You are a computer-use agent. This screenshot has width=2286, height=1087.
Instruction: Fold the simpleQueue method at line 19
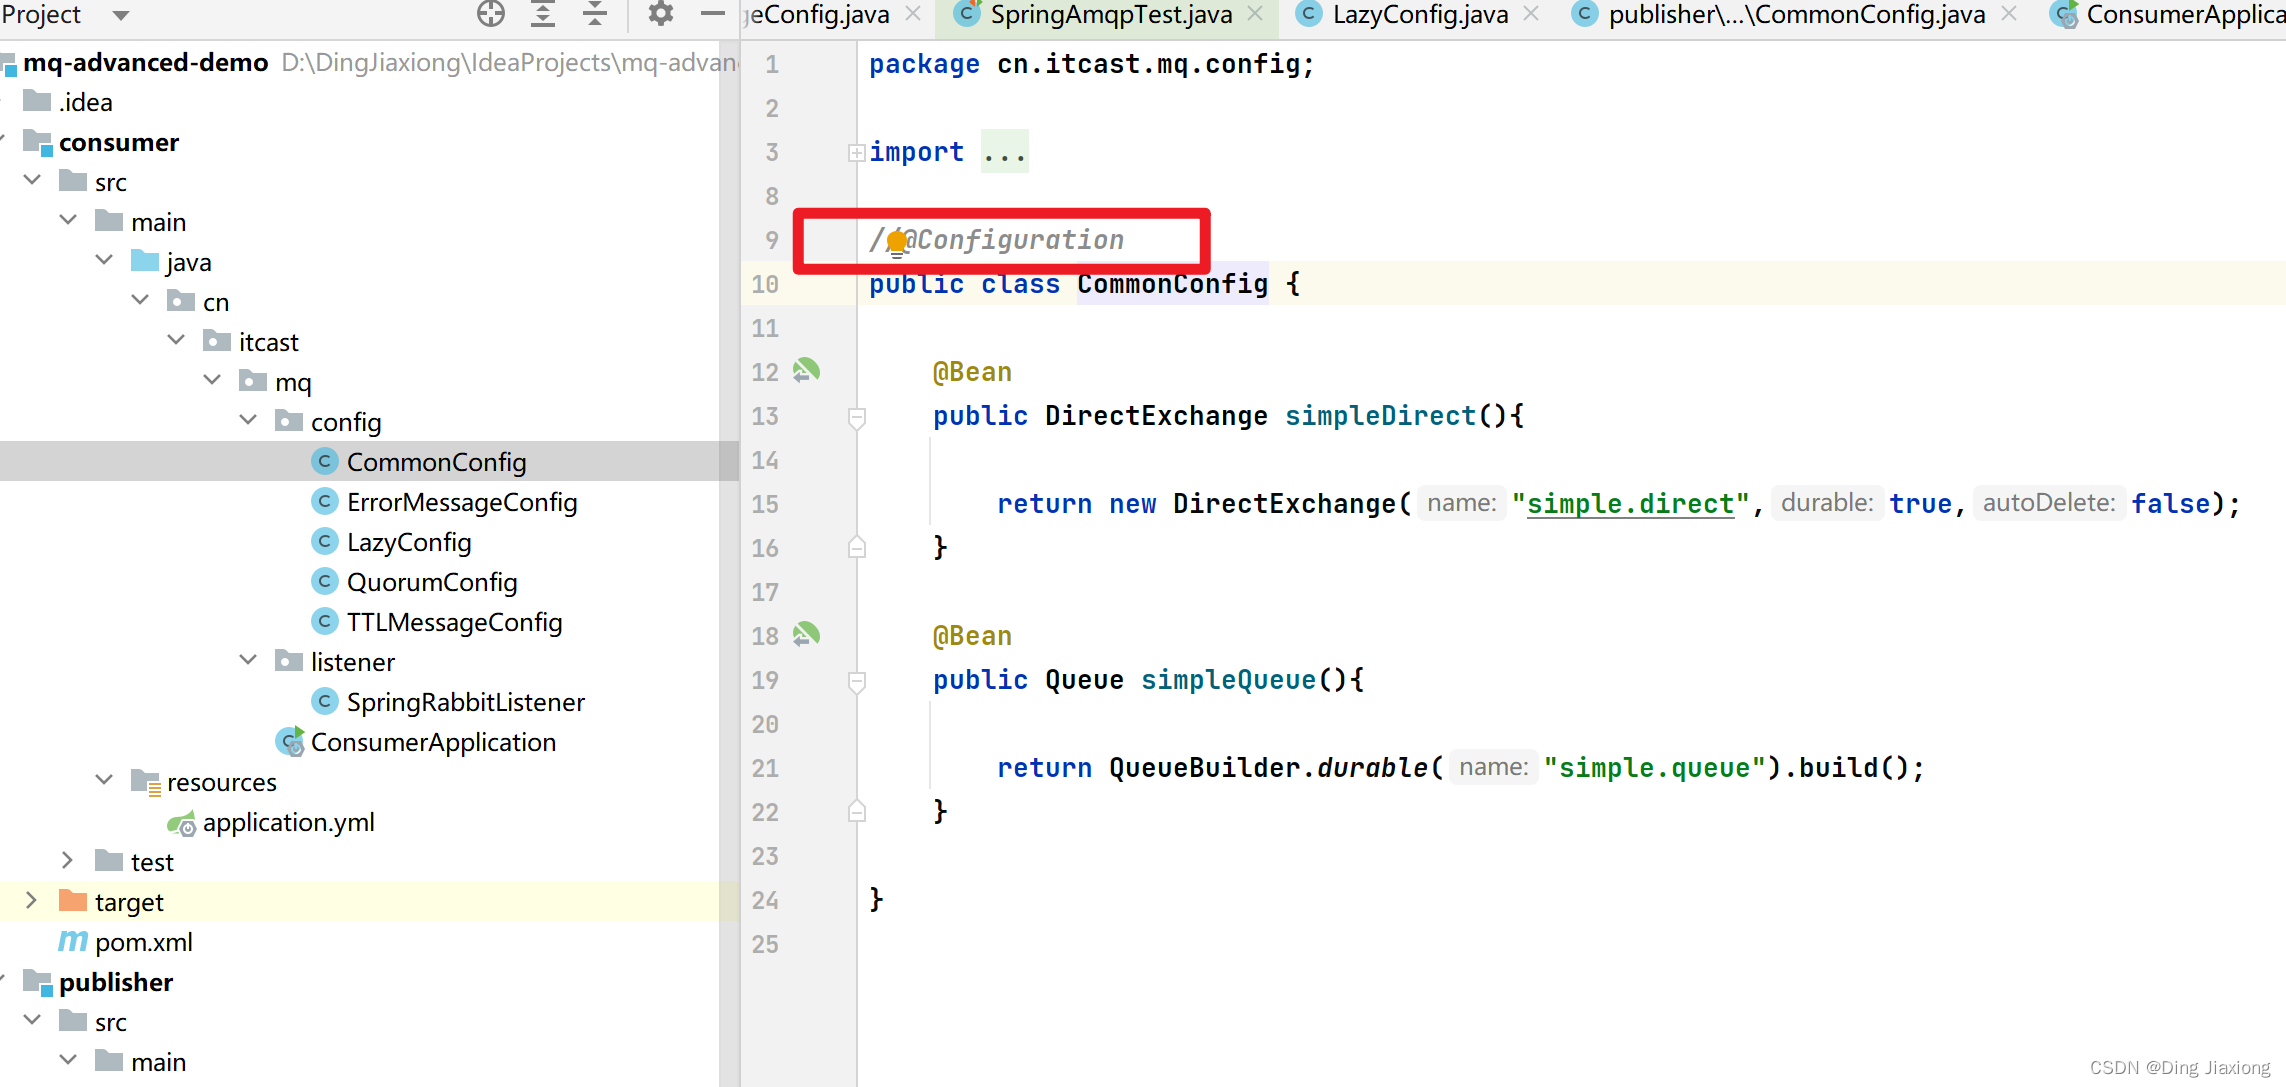click(856, 681)
